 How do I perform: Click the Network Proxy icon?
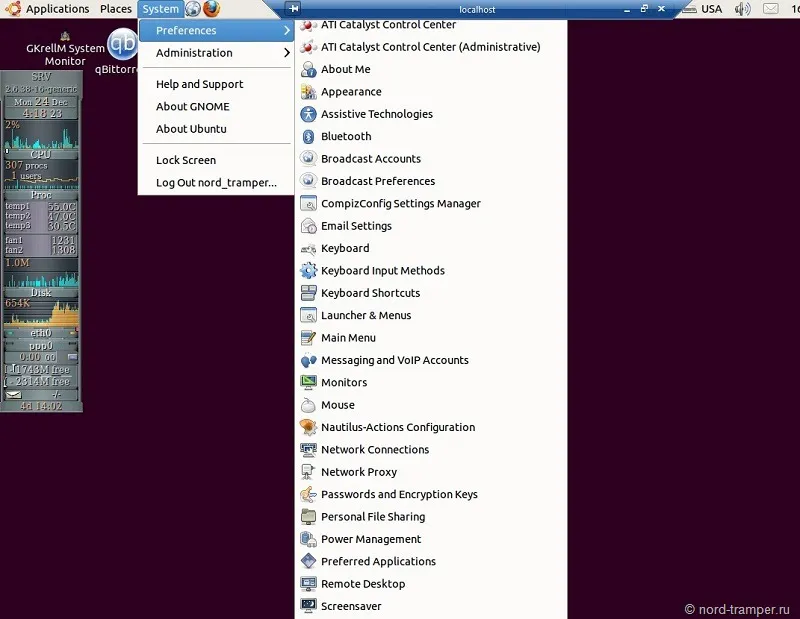click(308, 472)
